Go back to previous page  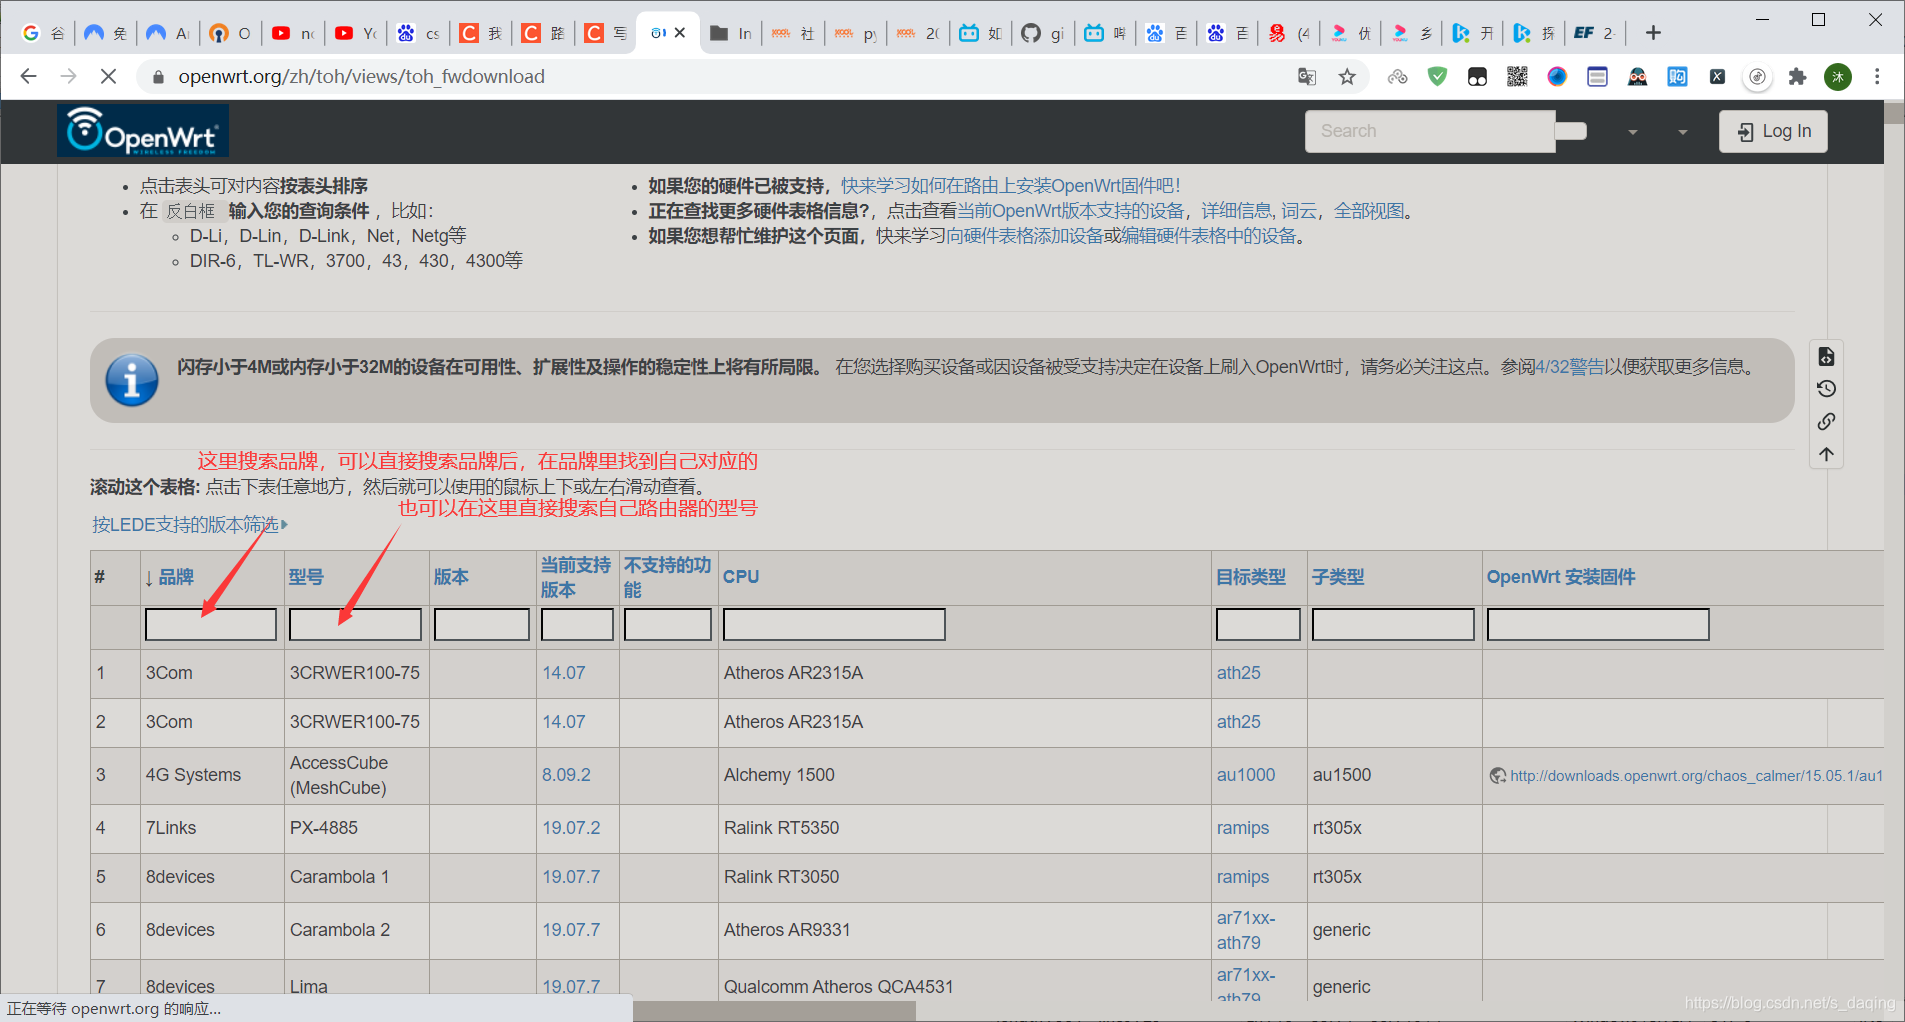[x=28, y=76]
